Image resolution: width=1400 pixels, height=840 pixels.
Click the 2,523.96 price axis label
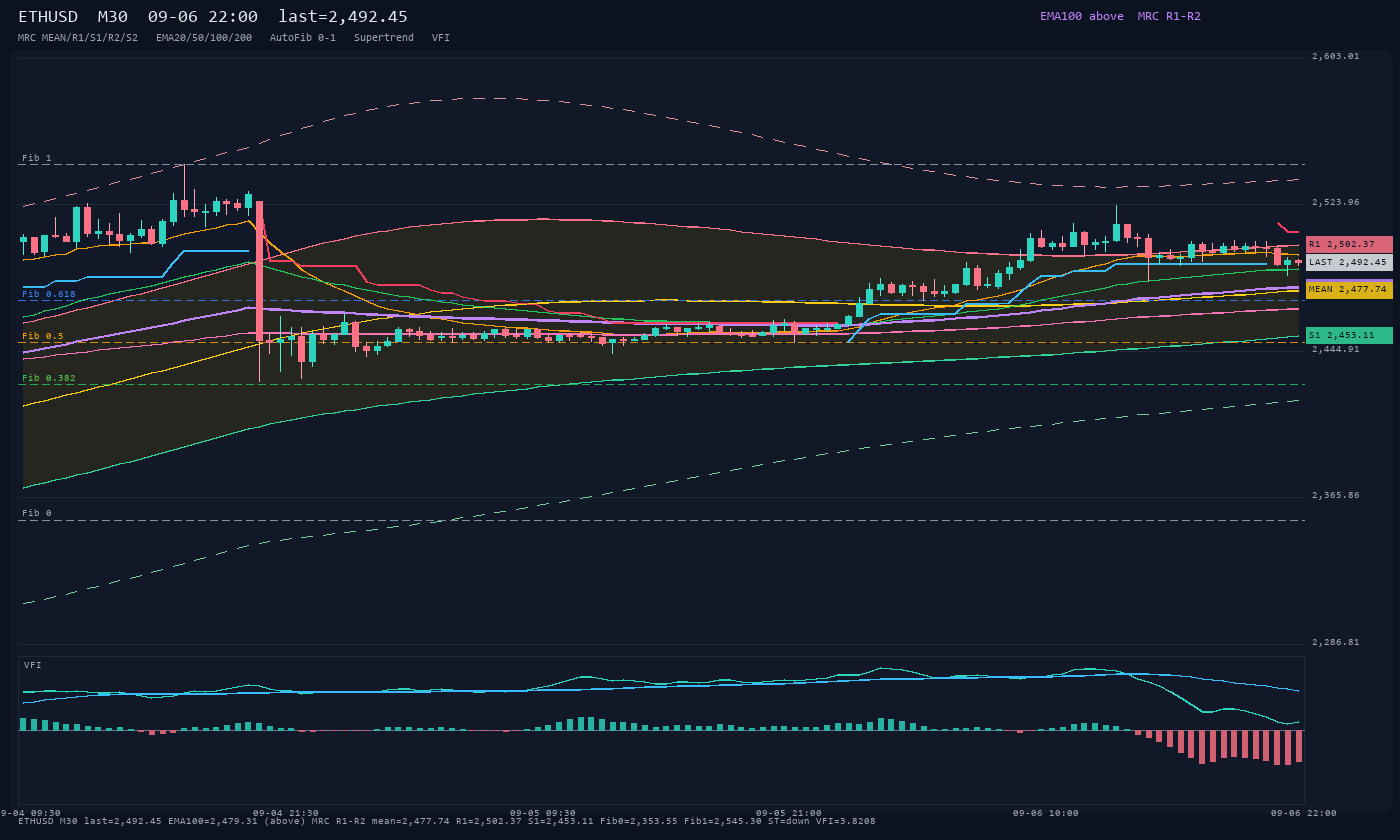(x=1336, y=202)
